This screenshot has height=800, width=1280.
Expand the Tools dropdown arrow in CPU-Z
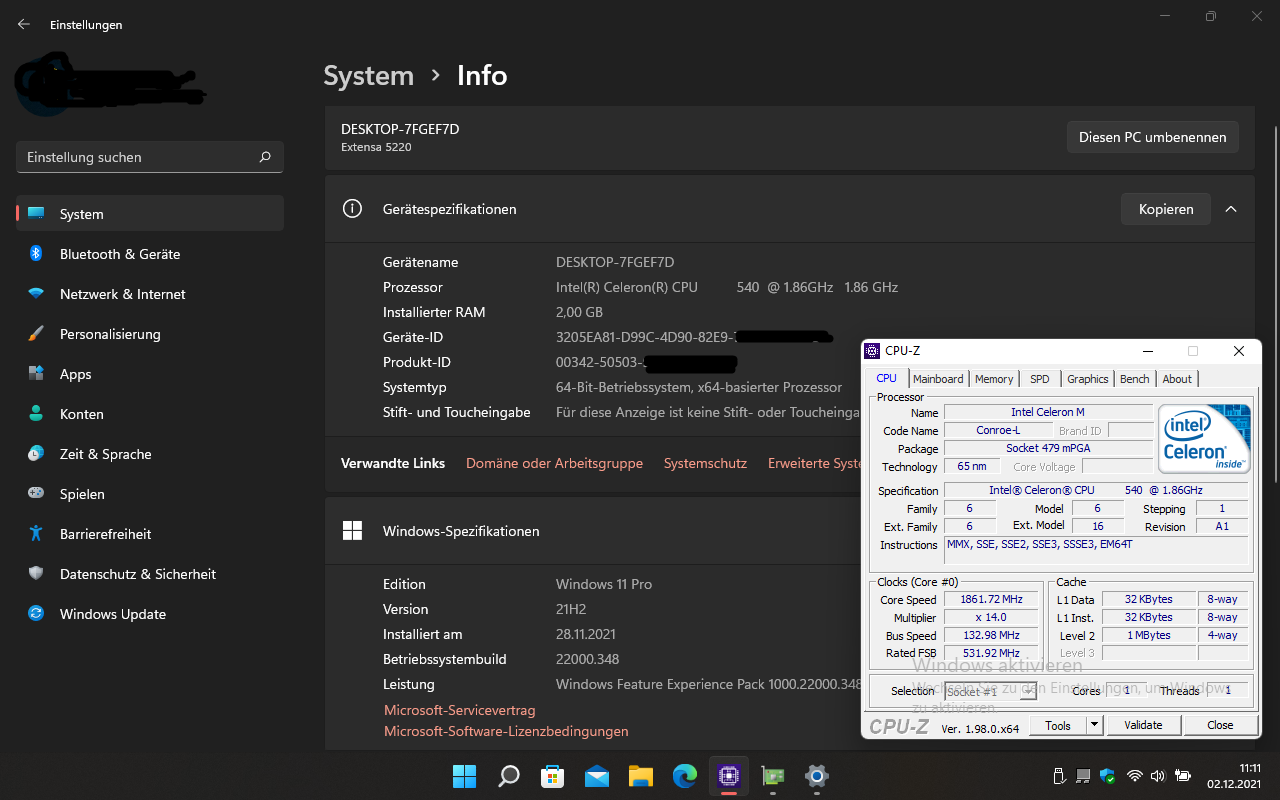click(1095, 724)
